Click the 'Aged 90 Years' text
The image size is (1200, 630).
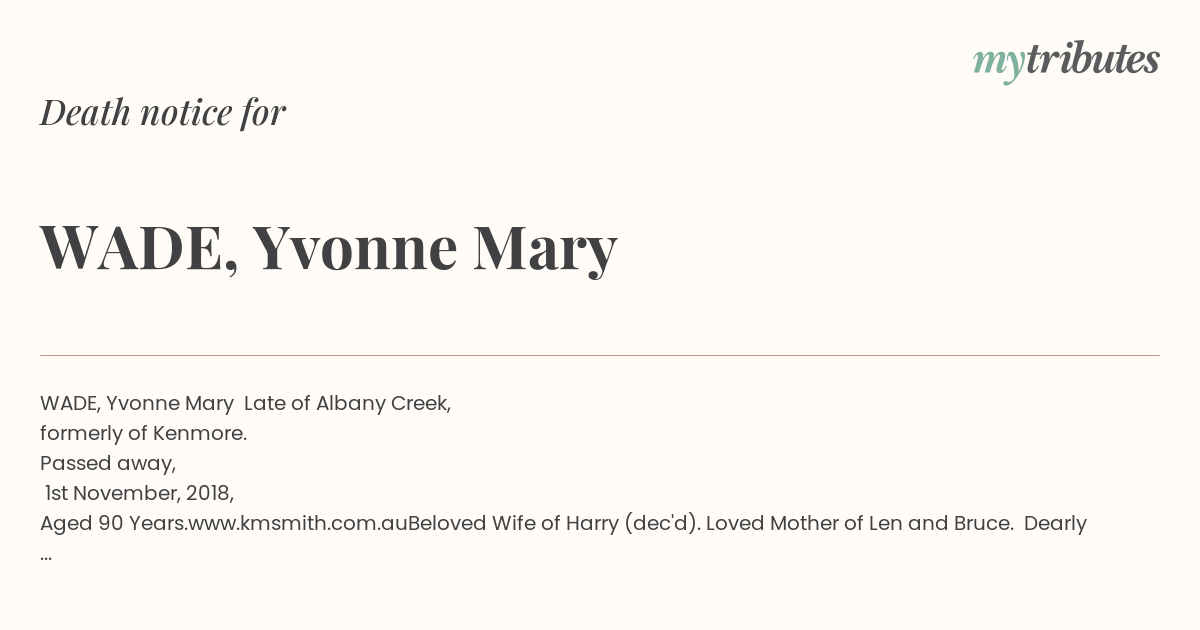(111, 524)
